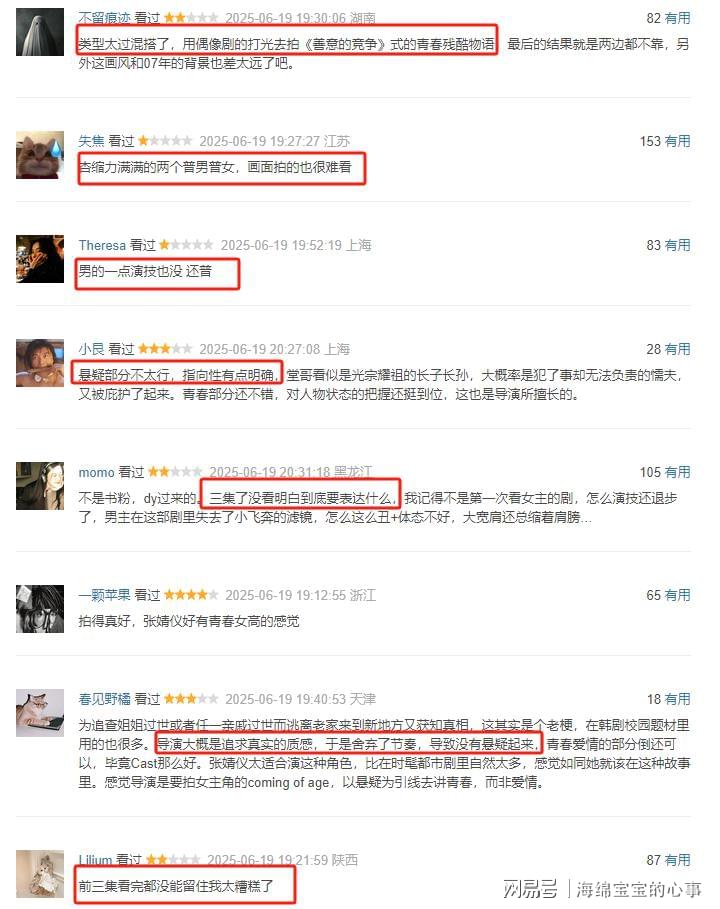The image size is (720, 909).
Task: Visit Theresa's user profile
Action: [x=102, y=245]
